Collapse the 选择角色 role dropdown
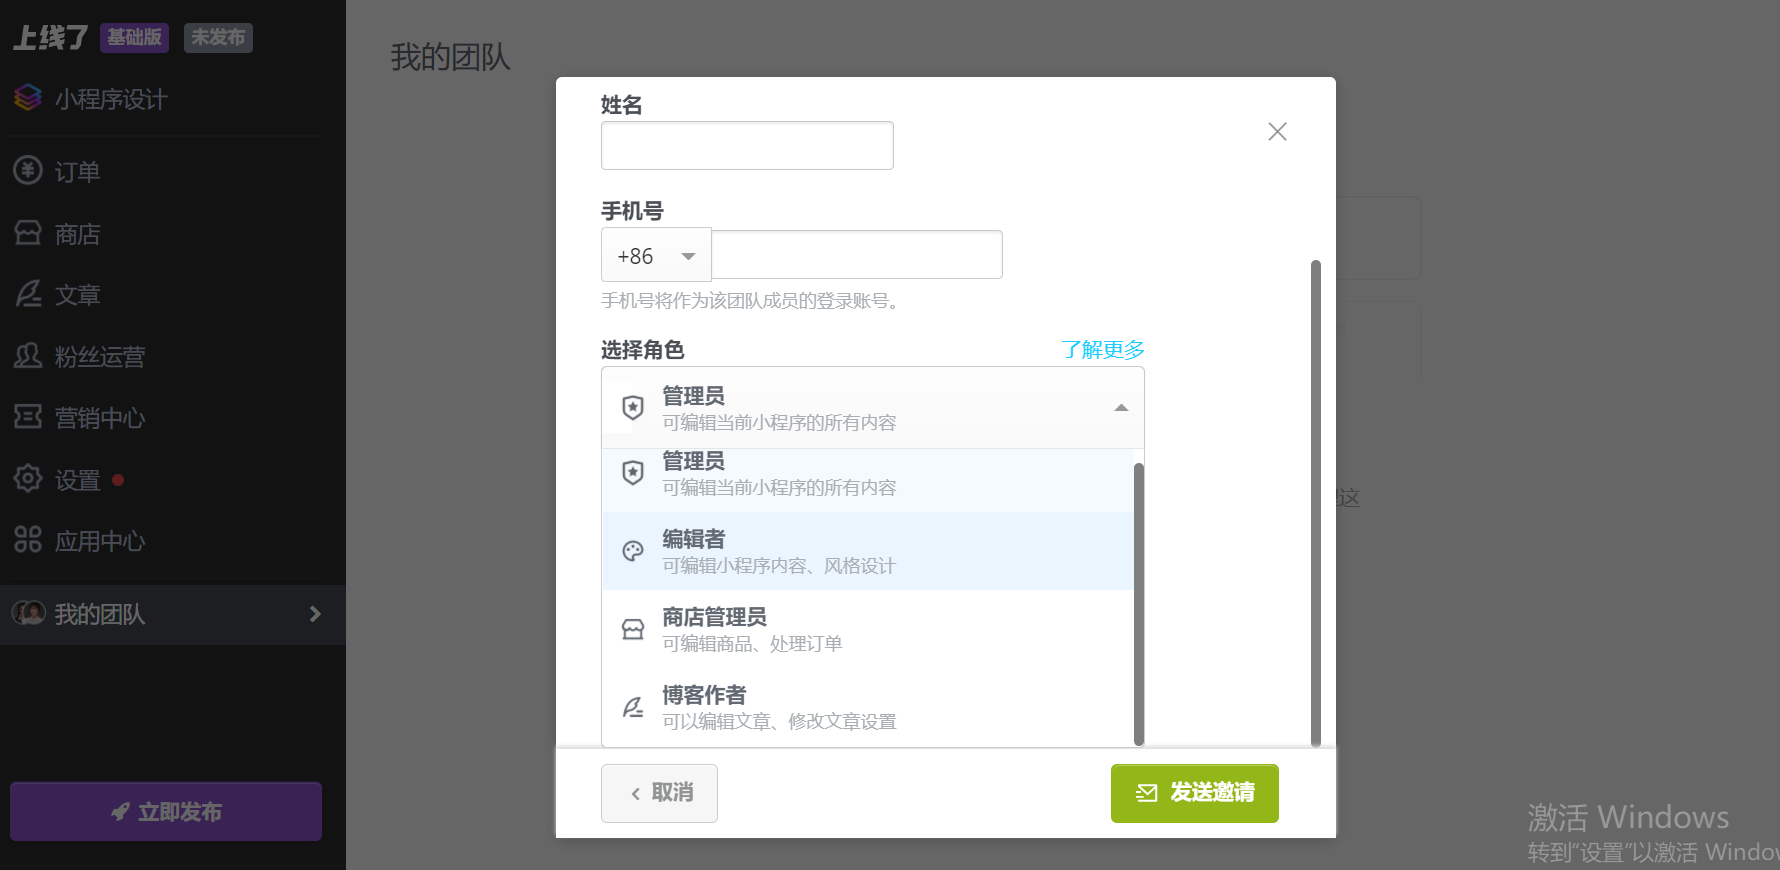 1121,408
